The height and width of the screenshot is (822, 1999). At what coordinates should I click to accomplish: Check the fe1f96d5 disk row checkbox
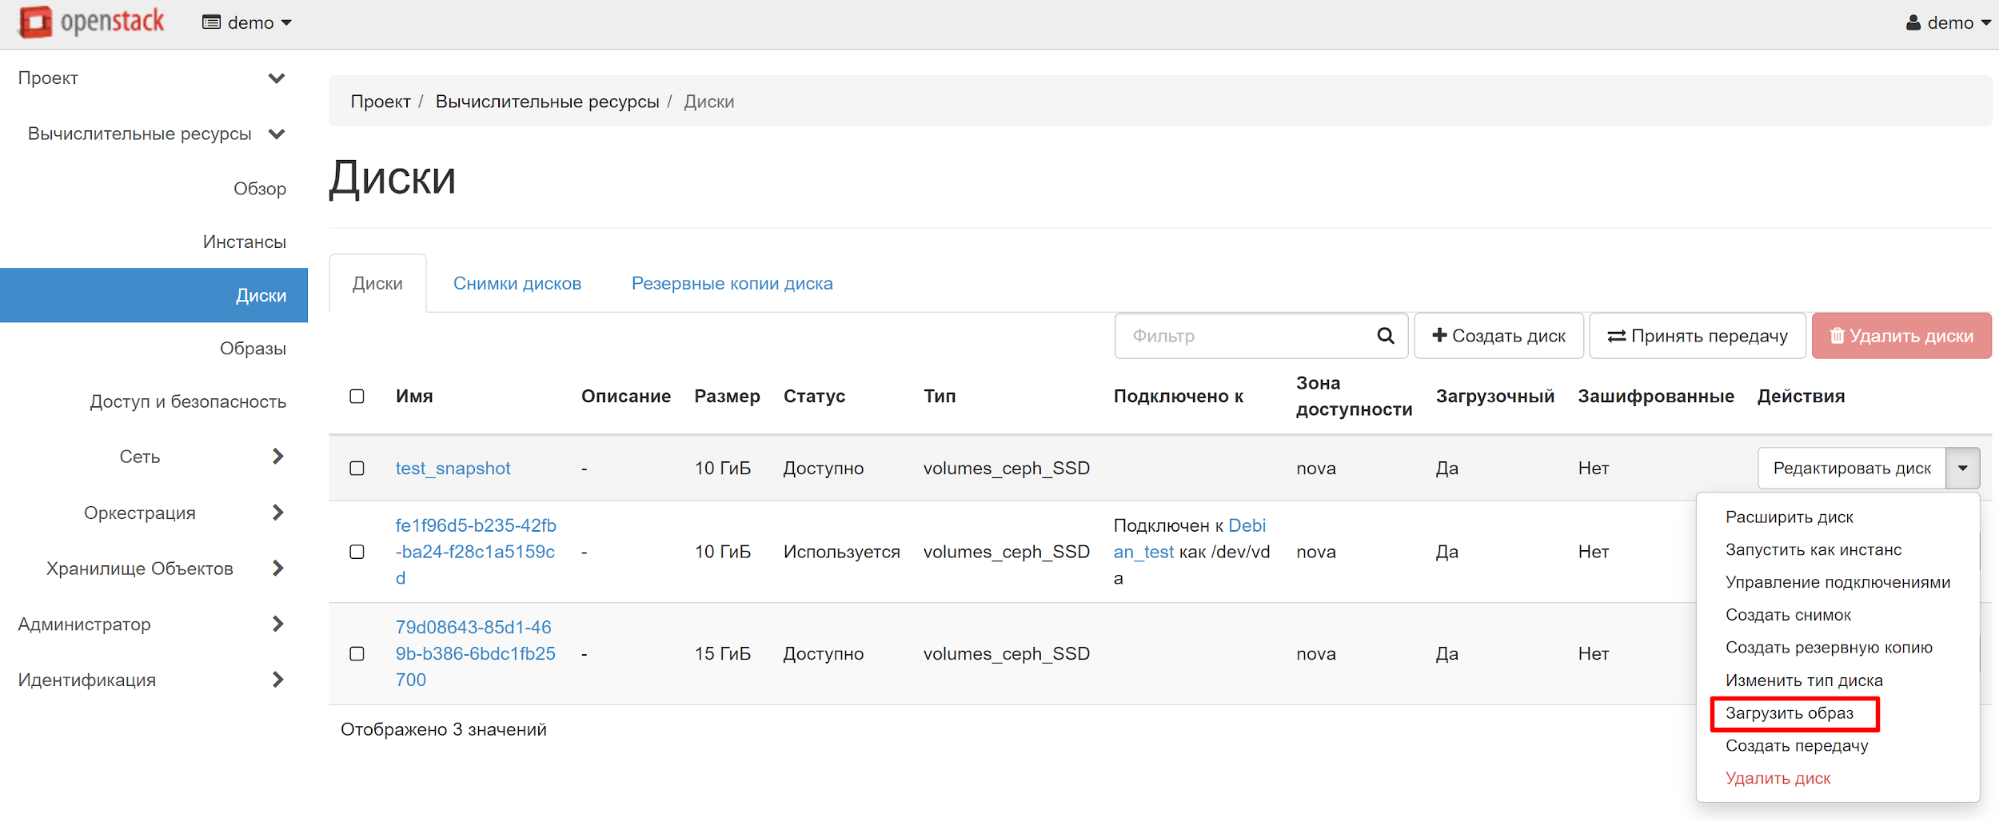tap(357, 552)
